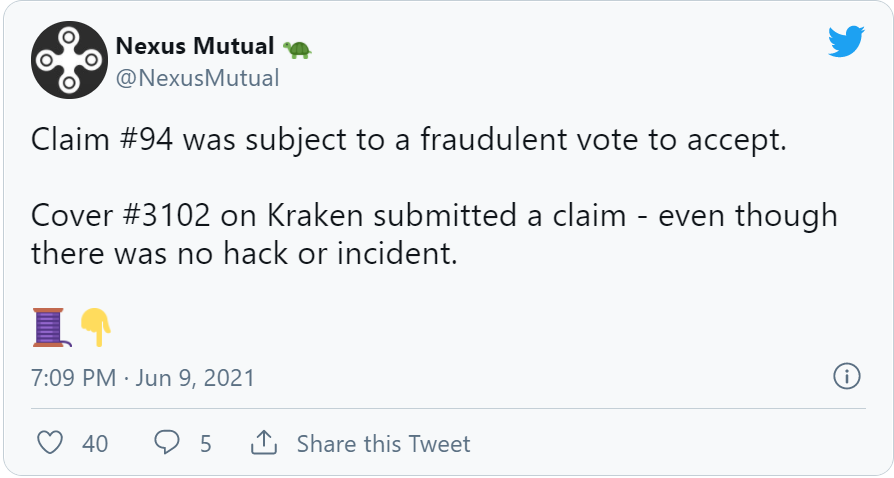Click the reply count of 5

[x=206, y=443]
